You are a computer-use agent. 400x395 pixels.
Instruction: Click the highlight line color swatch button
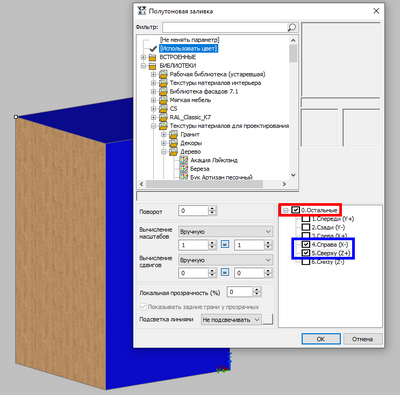point(268,319)
